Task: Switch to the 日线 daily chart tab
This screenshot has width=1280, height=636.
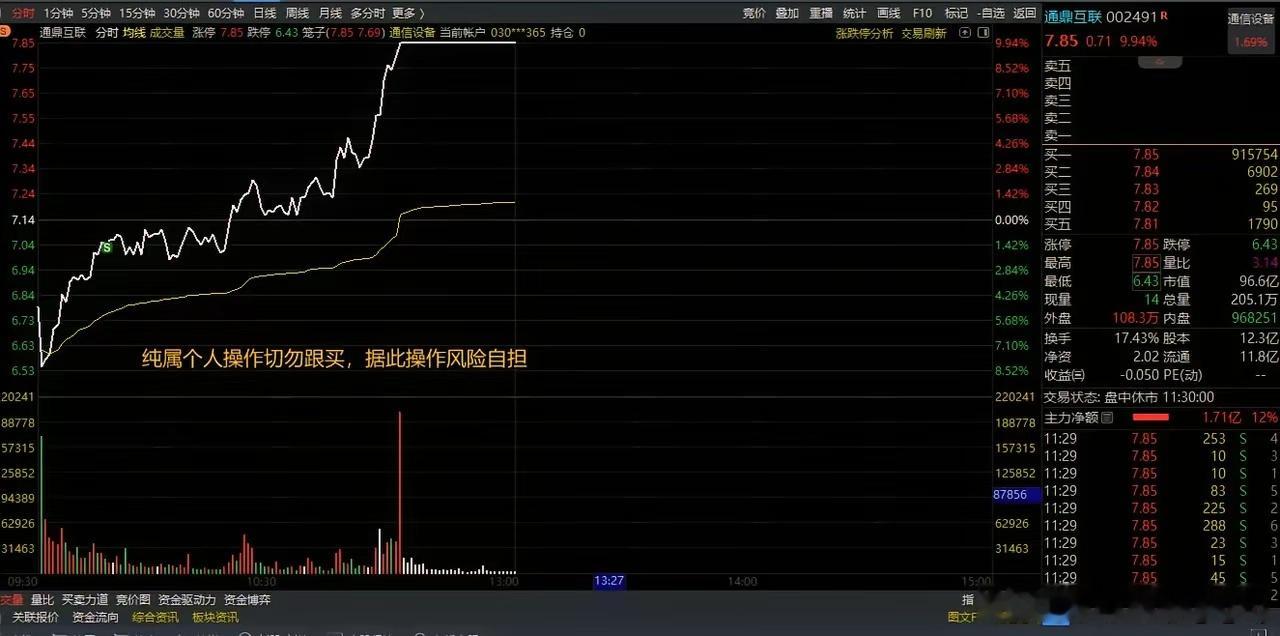Action: (x=264, y=13)
